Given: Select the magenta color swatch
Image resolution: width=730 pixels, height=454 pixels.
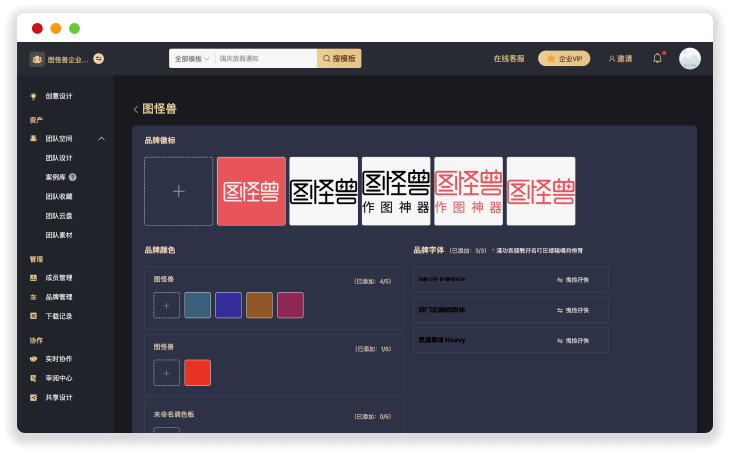Looking at the screenshot, I should tap(291, 305).
